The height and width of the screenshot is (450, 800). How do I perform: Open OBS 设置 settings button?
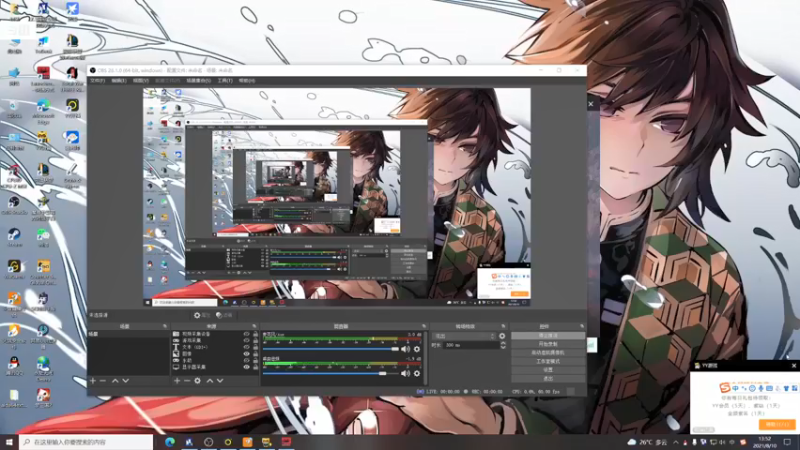[x=548, y=370]
